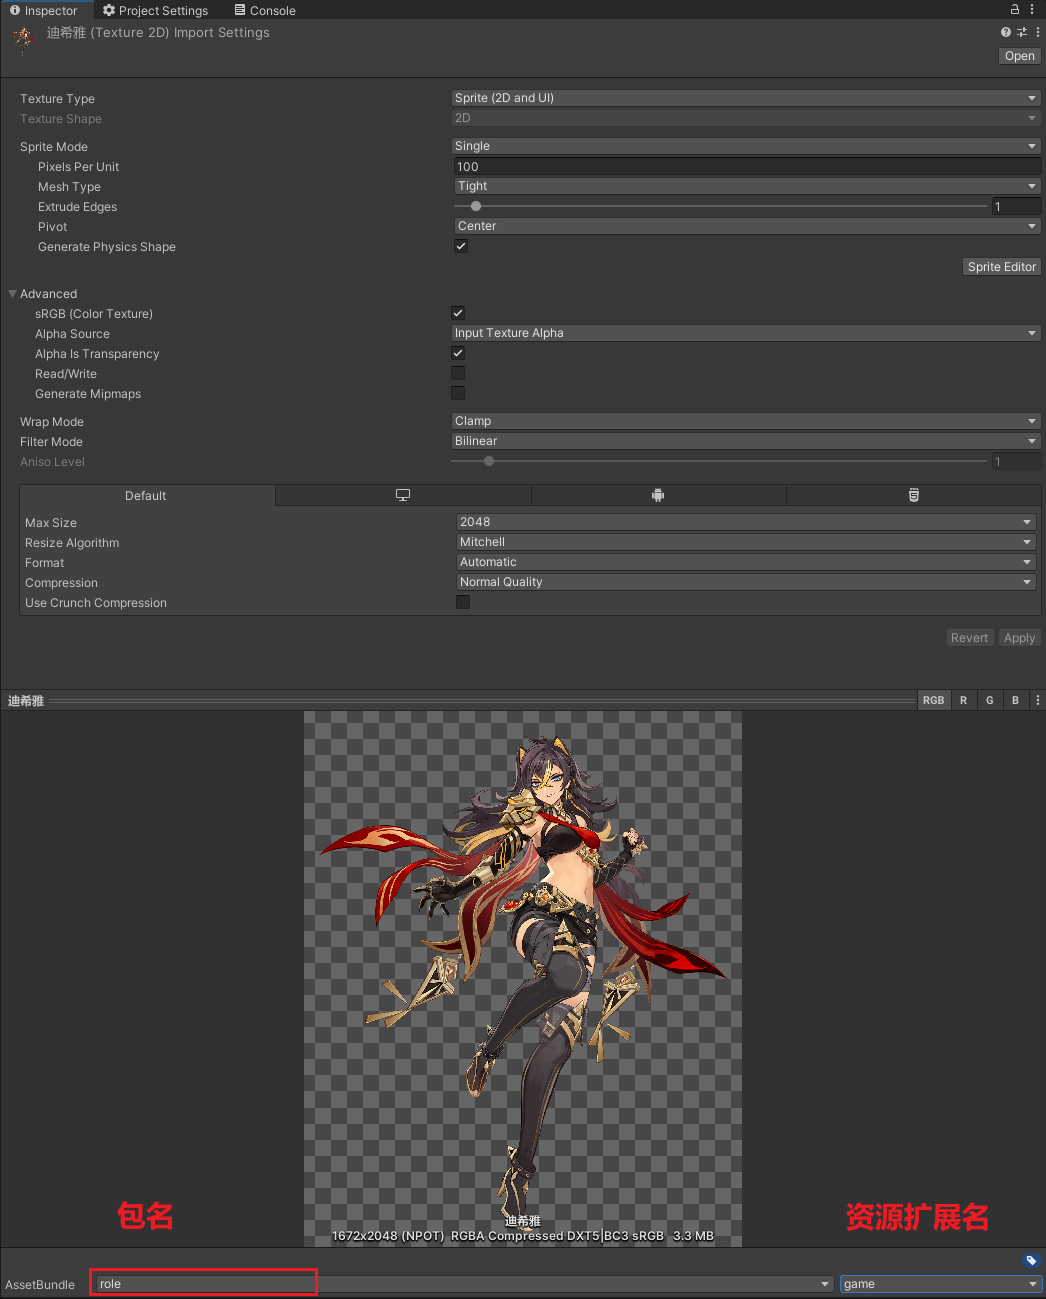Click the Sprite Editor button
This screenshot has height=1299, width=1046.
(1002, 267)
